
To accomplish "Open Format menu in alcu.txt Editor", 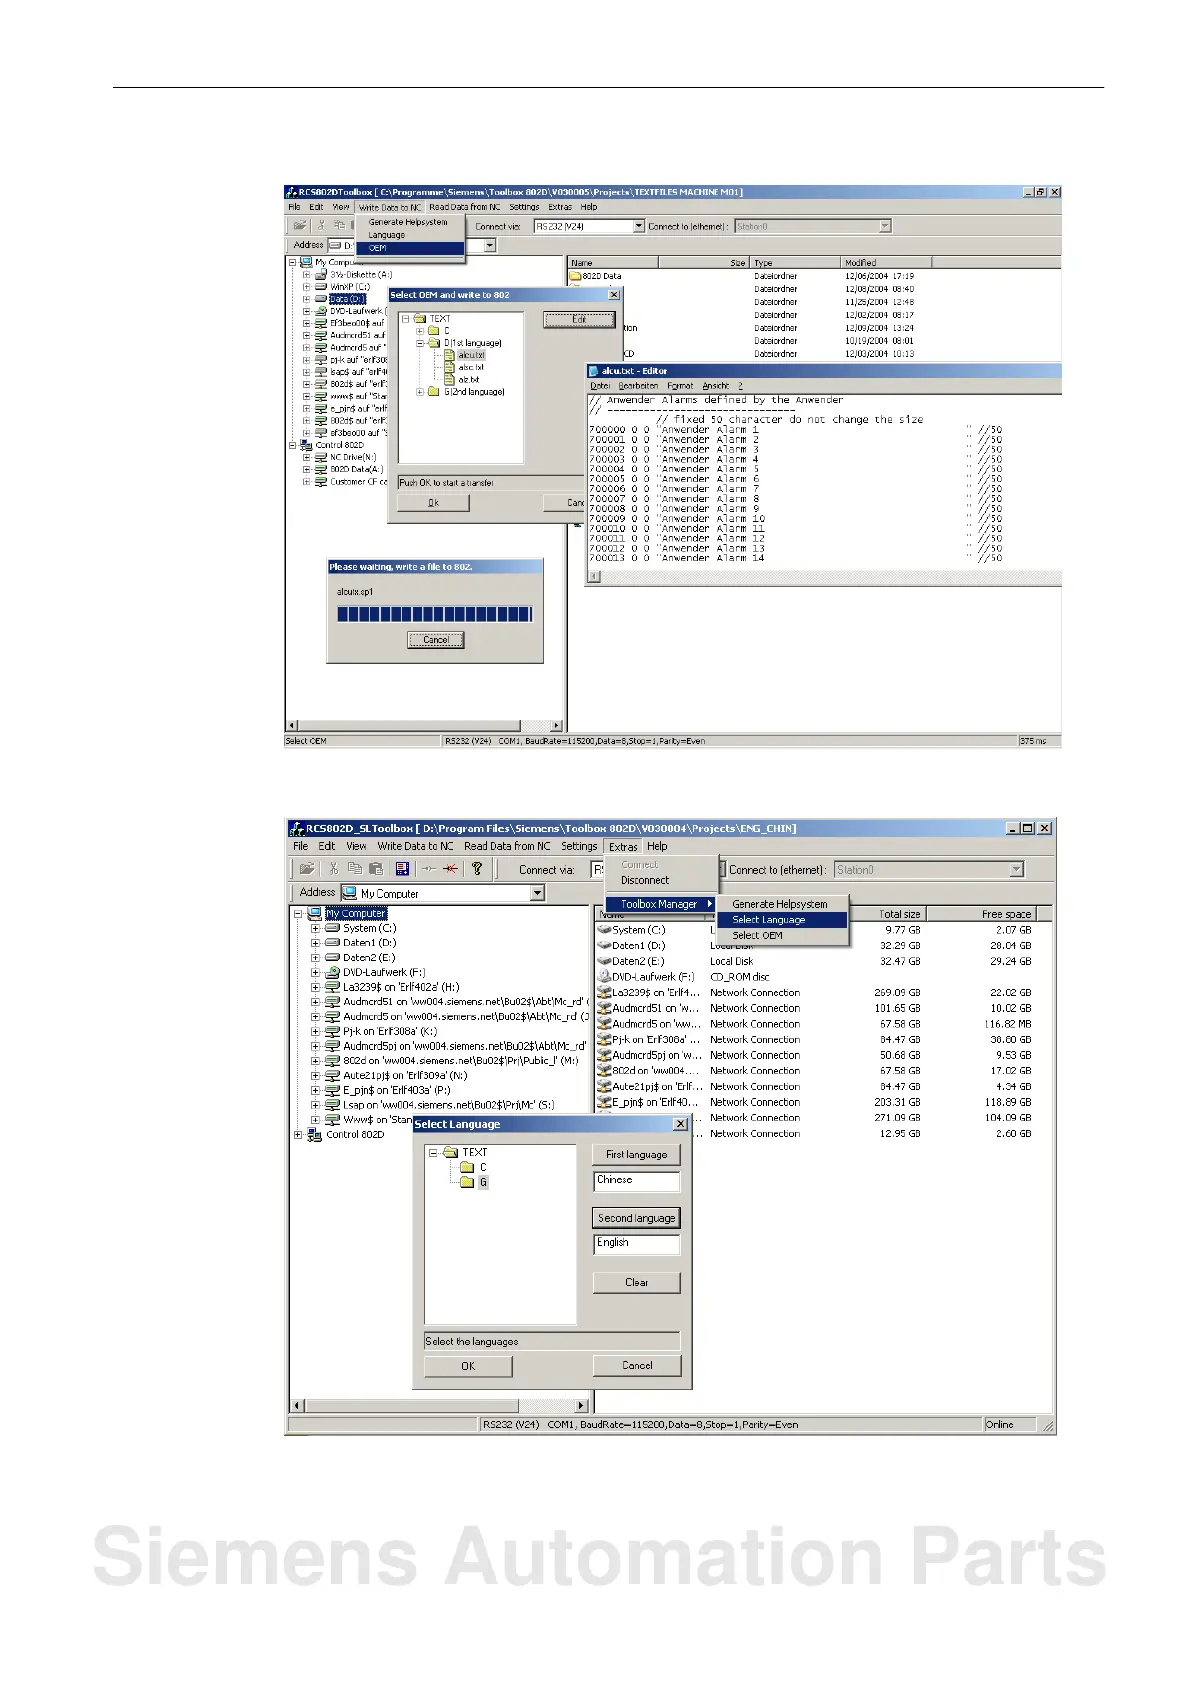I will click(680, 386).
